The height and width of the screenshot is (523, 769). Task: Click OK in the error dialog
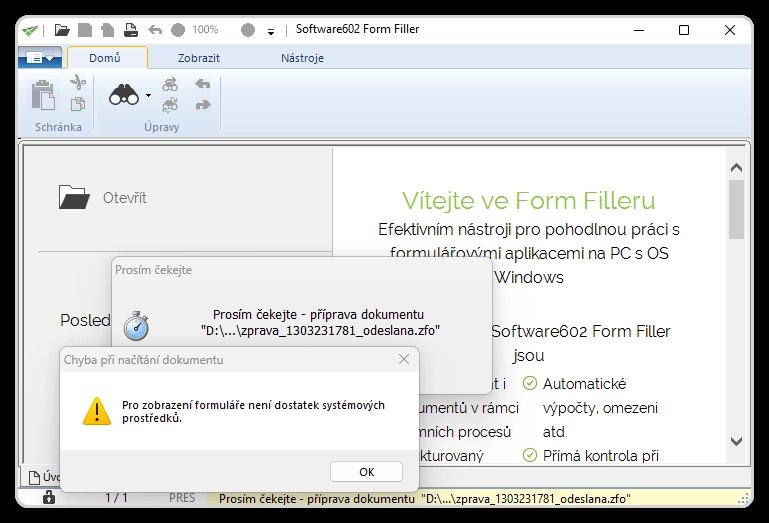(366, 471)
